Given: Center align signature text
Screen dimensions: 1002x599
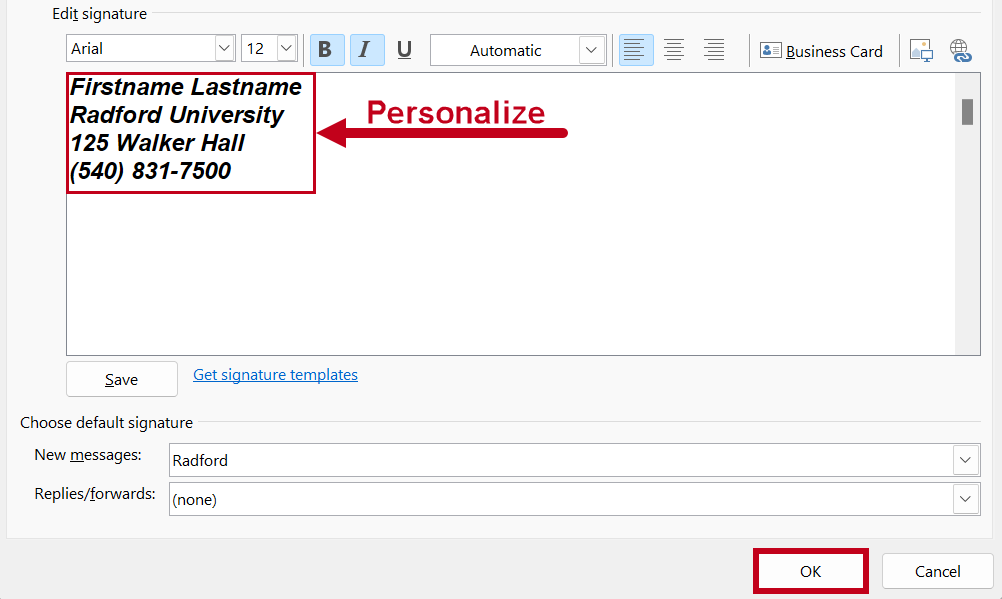Looking at the screenshot, I should point(674,50).
